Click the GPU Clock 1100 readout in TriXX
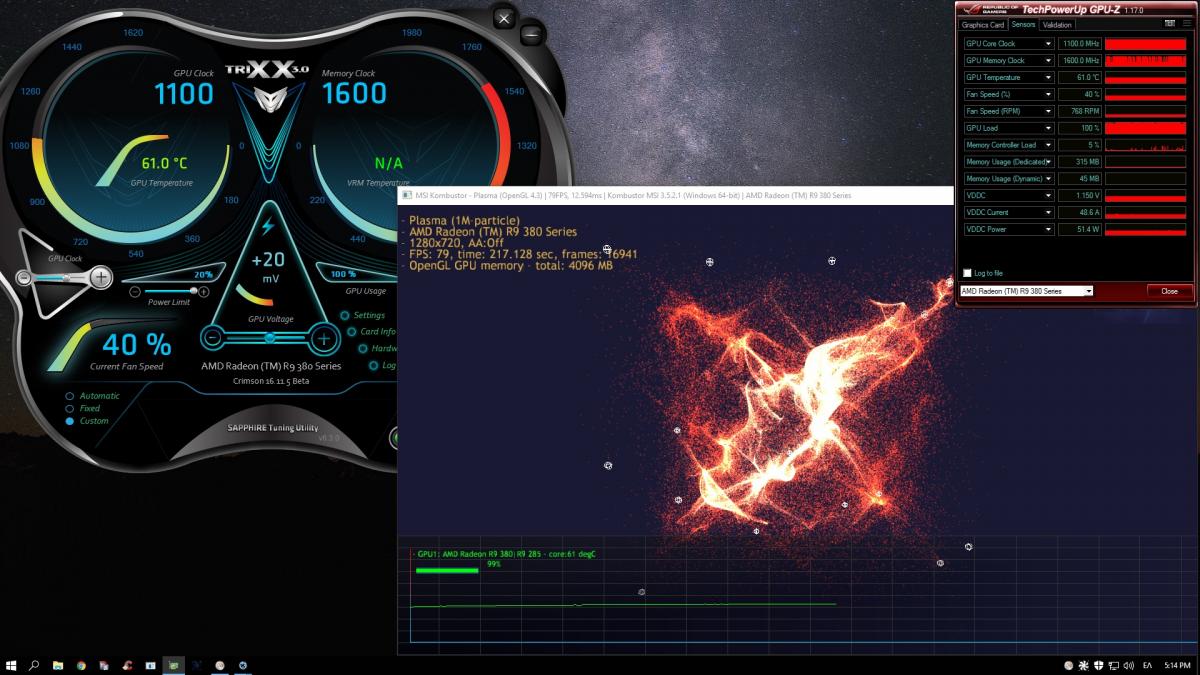 point(184,94)
